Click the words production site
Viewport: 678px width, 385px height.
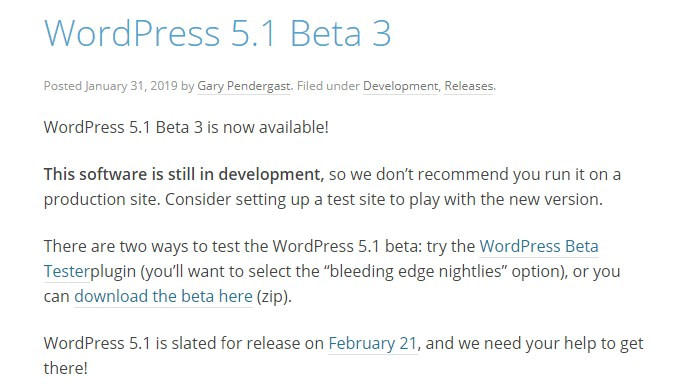(x=102, y=199)
